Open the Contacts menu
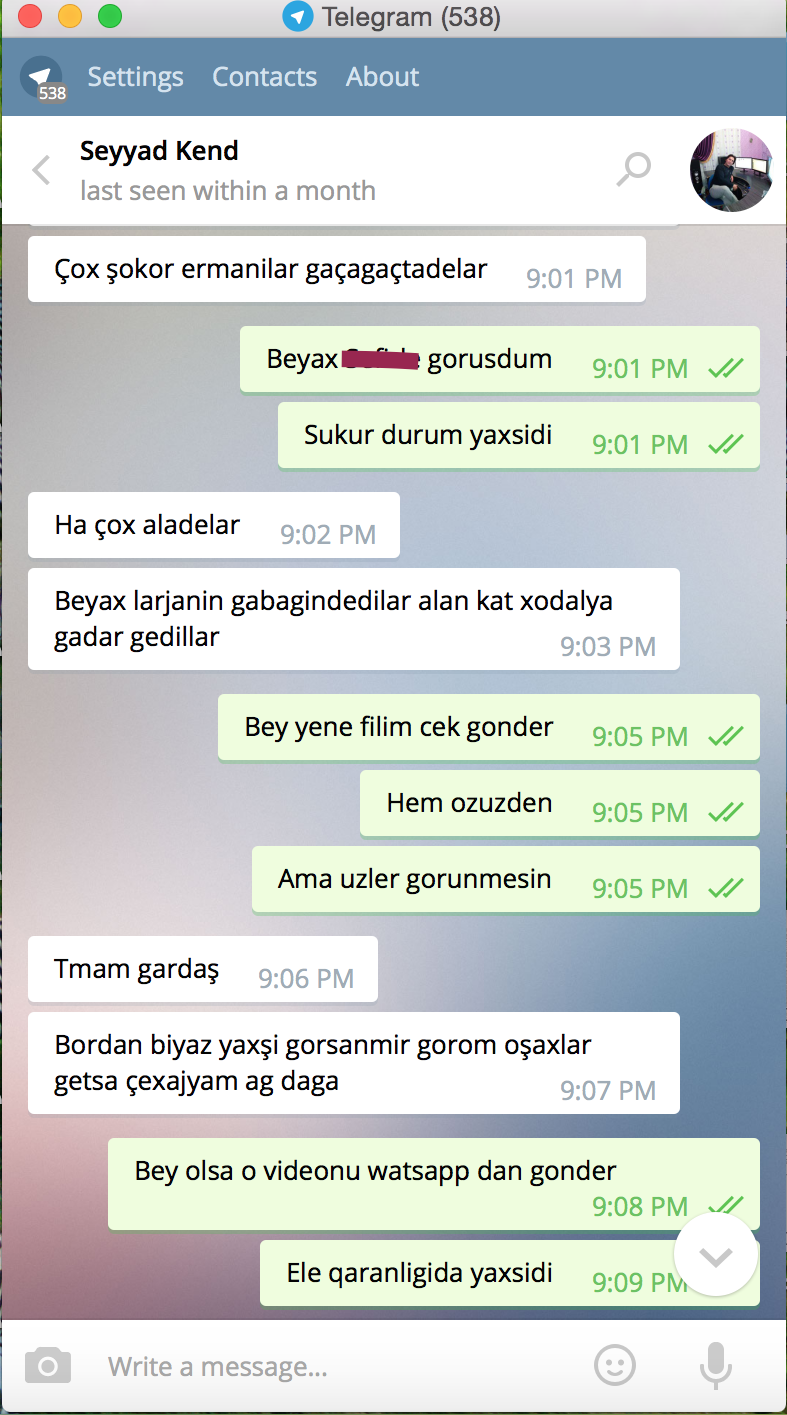 click(x=264, y=77)
